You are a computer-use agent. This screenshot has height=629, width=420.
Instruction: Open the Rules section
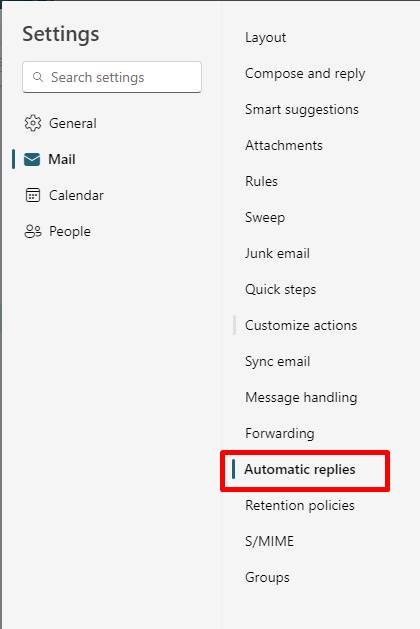pos(261,181)
